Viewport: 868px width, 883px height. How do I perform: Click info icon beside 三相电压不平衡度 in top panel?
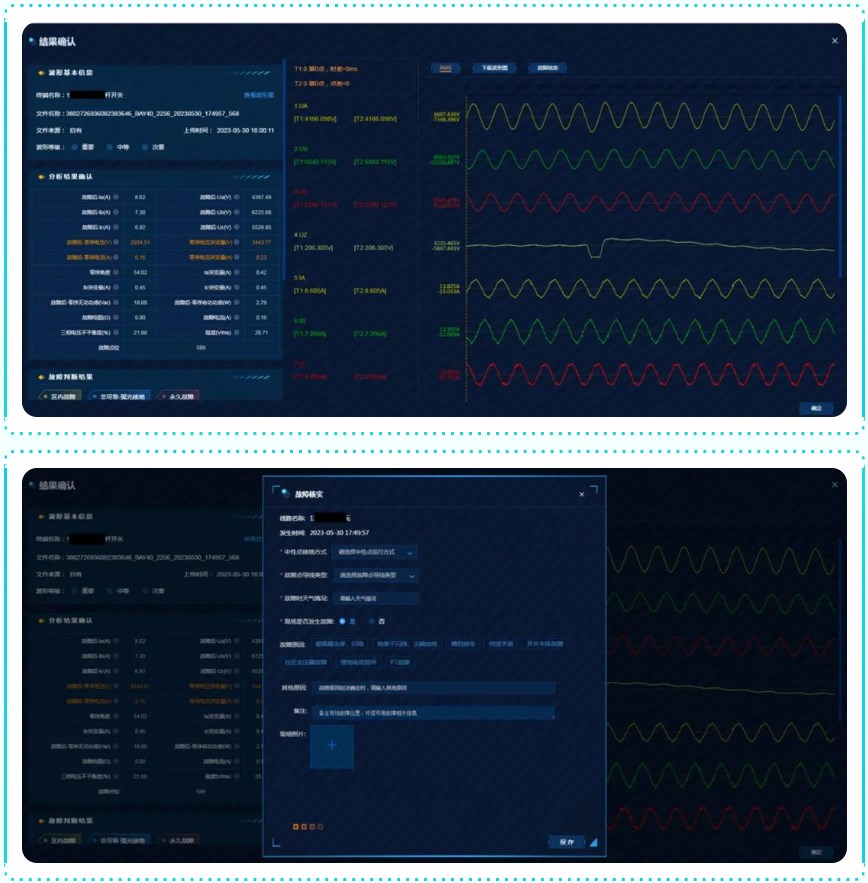point(116,331)
